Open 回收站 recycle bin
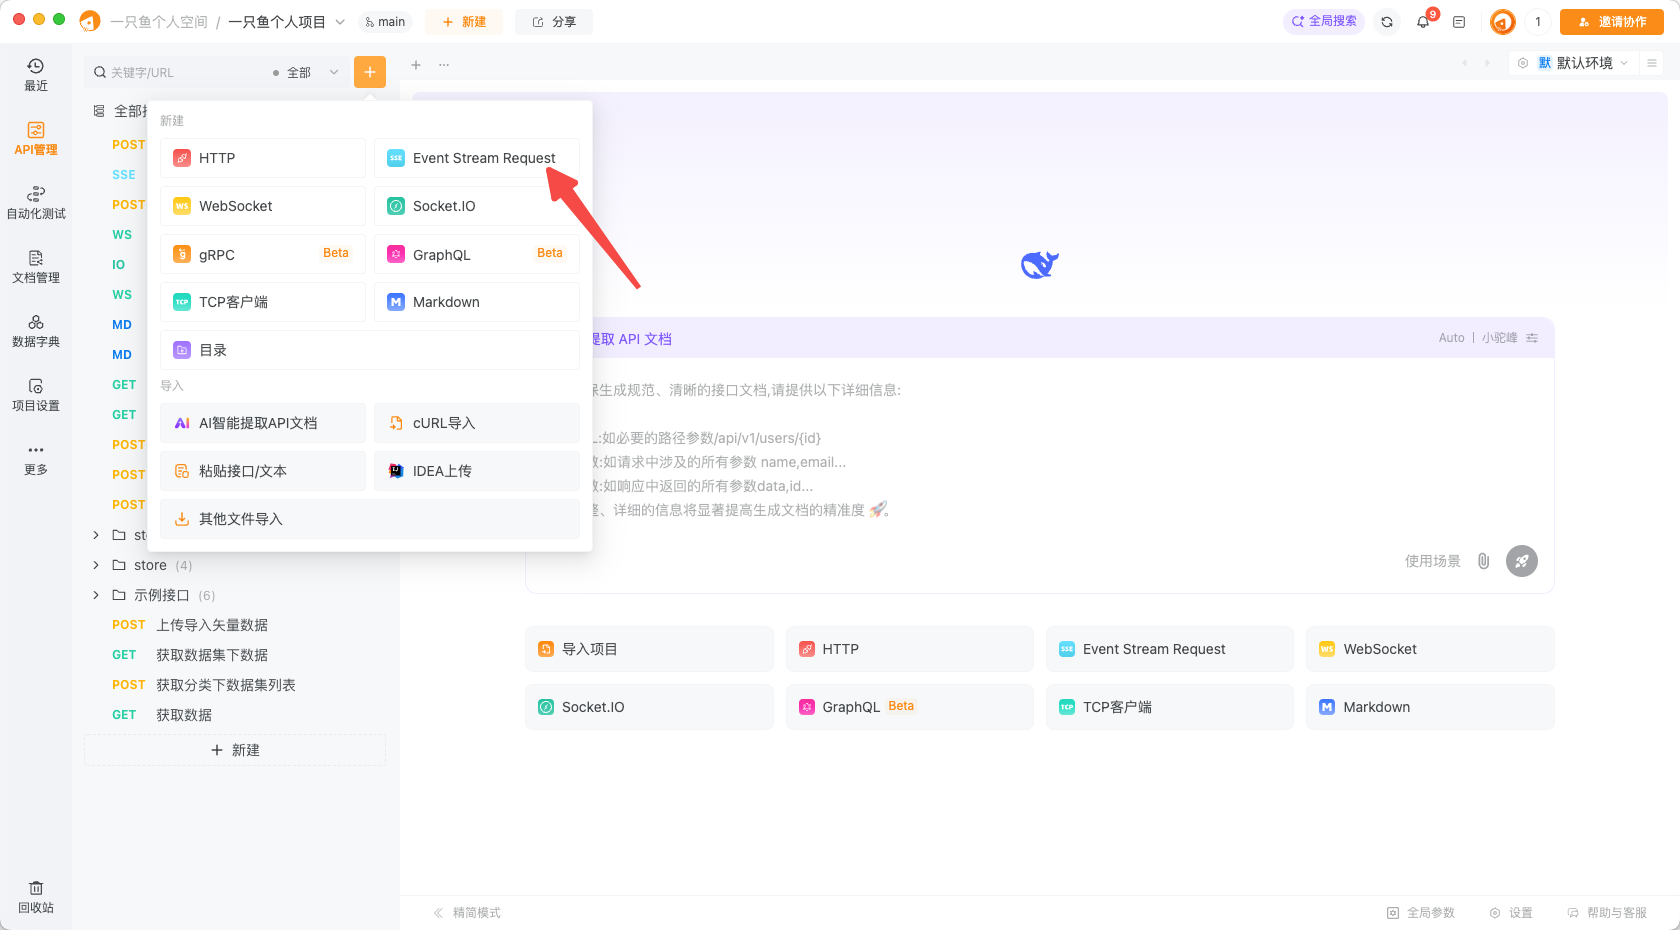1680x930 pixels. click(36, 897)
